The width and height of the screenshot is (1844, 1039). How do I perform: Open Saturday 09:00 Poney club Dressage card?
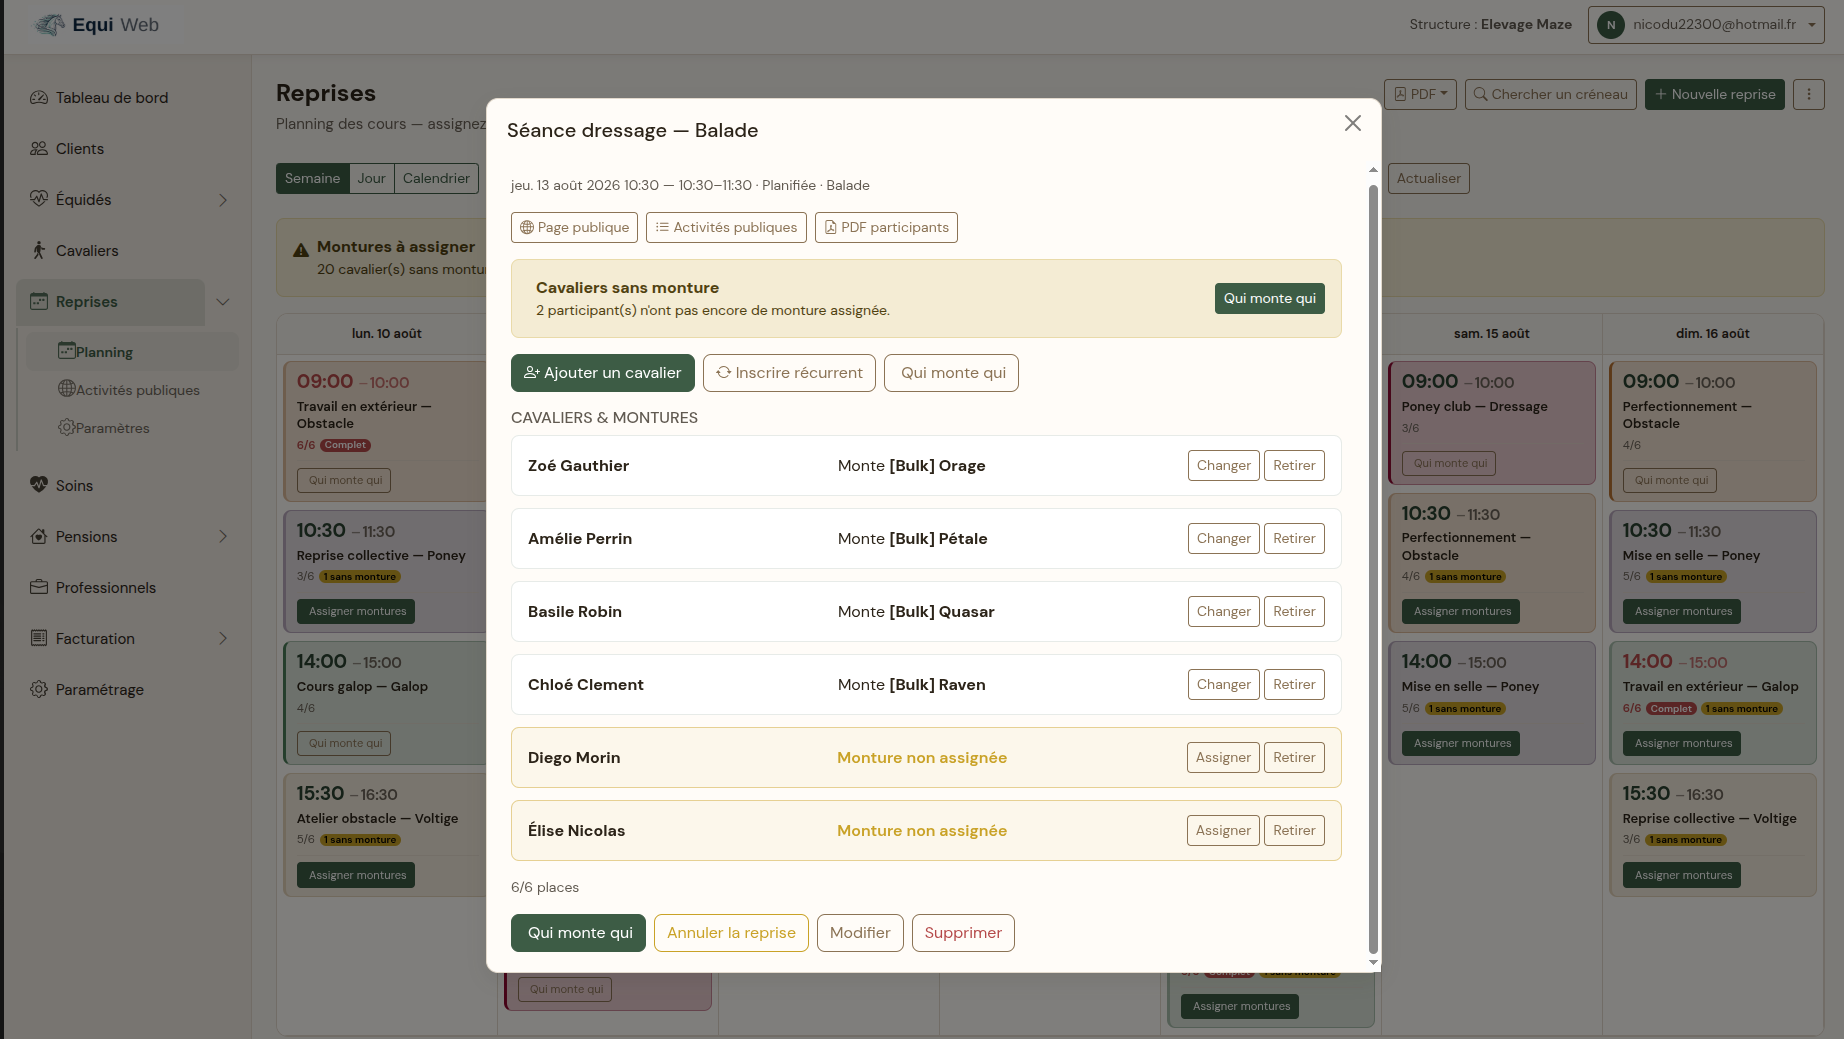[x=1491, y=423]
